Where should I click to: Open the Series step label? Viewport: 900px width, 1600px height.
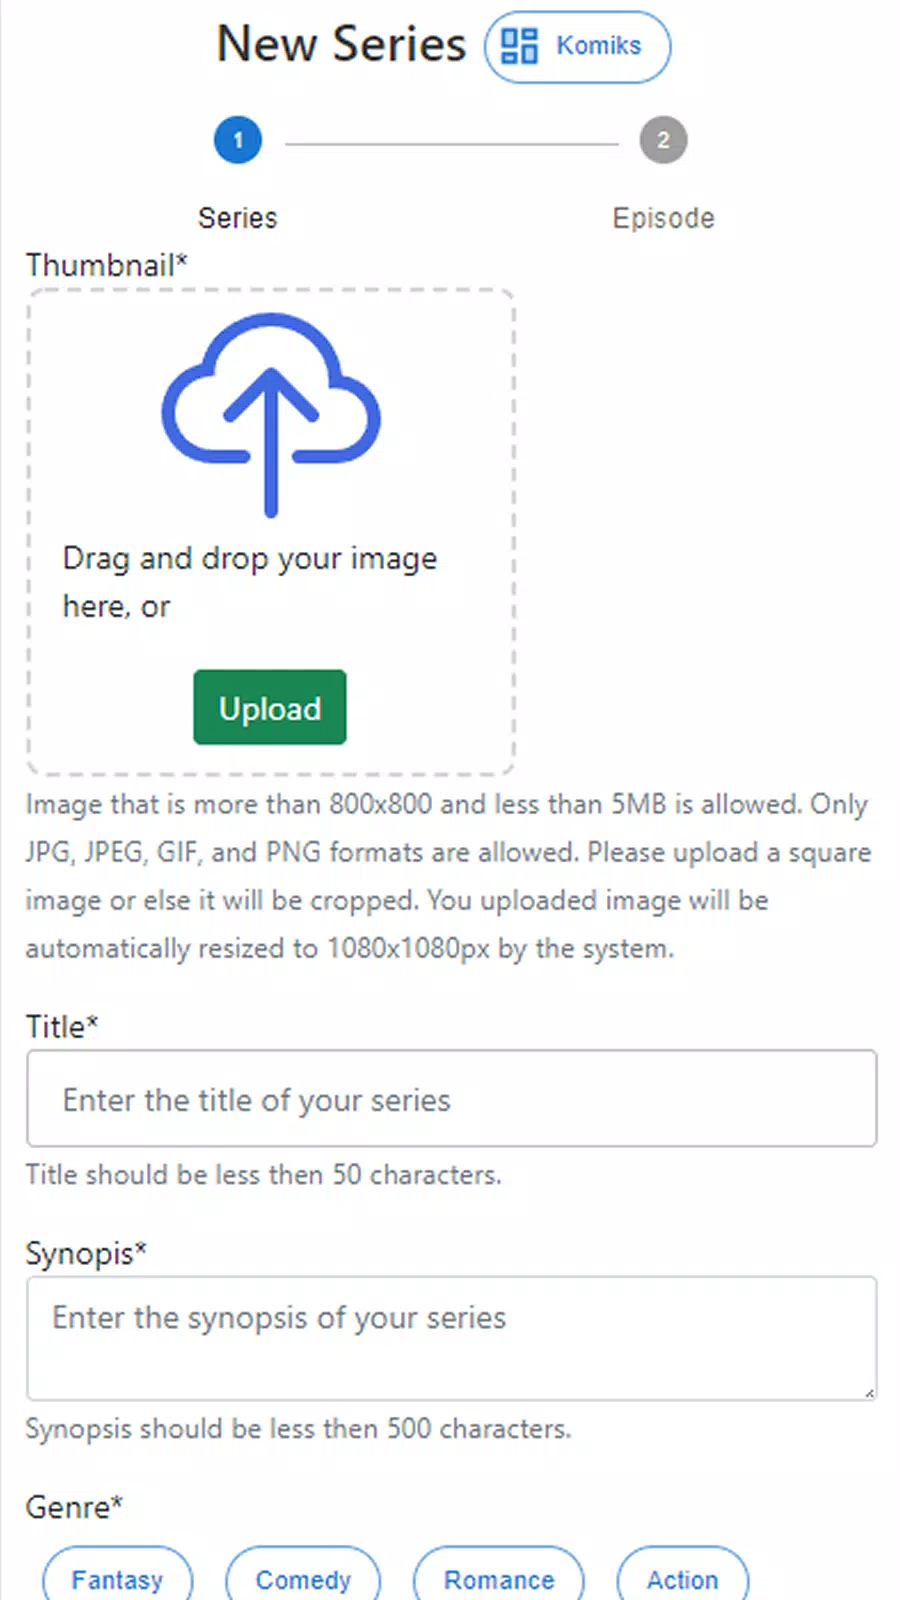238,218
